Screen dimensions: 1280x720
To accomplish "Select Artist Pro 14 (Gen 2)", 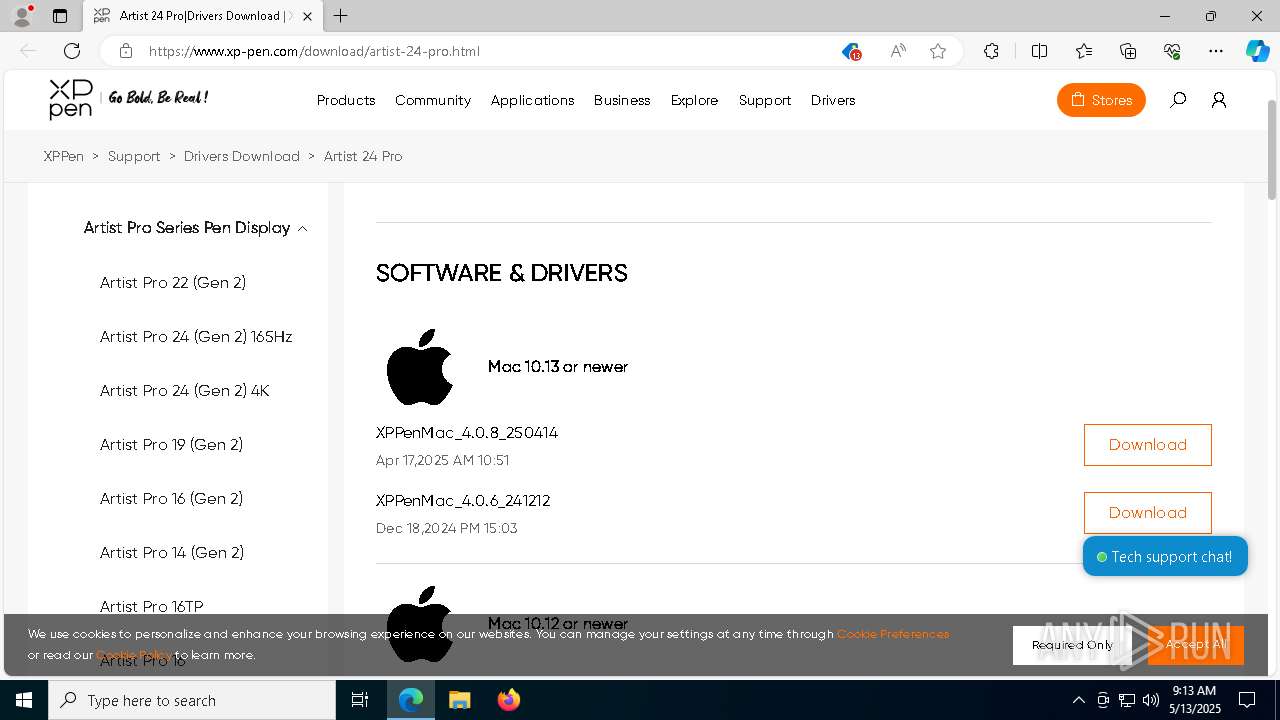I will pos(172,553).
